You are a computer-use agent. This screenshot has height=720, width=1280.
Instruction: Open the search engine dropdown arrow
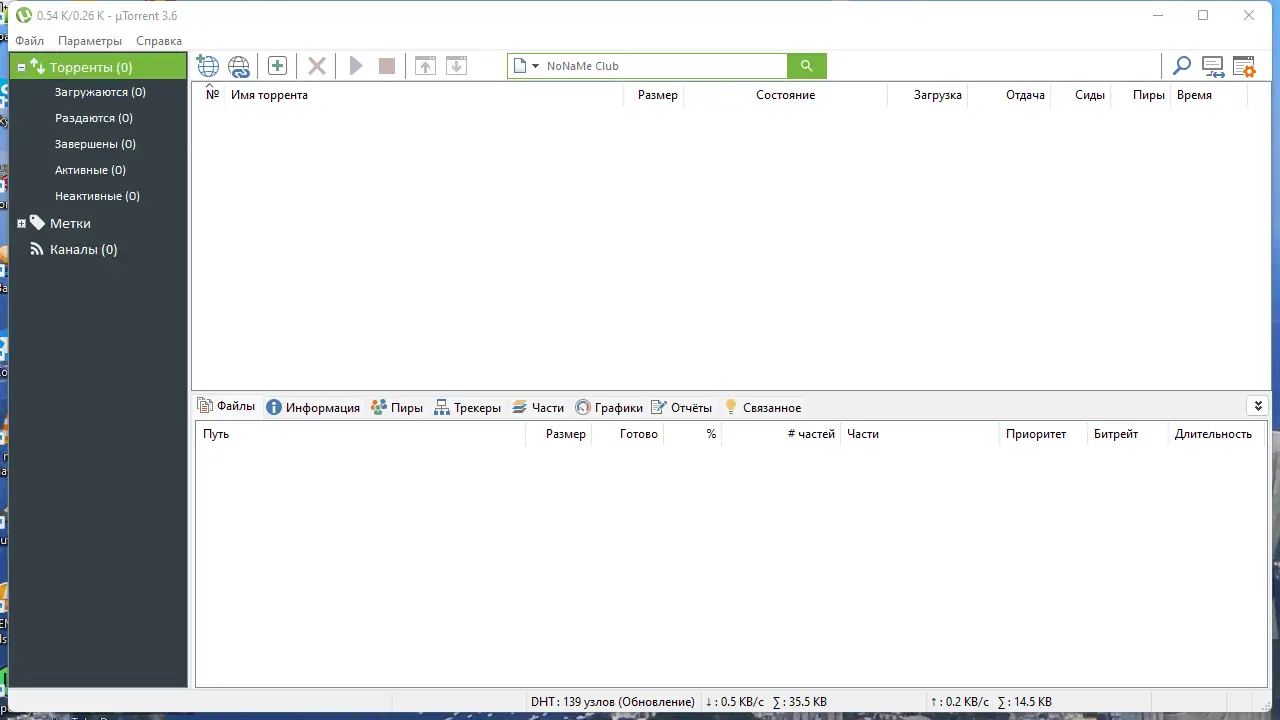535,65
